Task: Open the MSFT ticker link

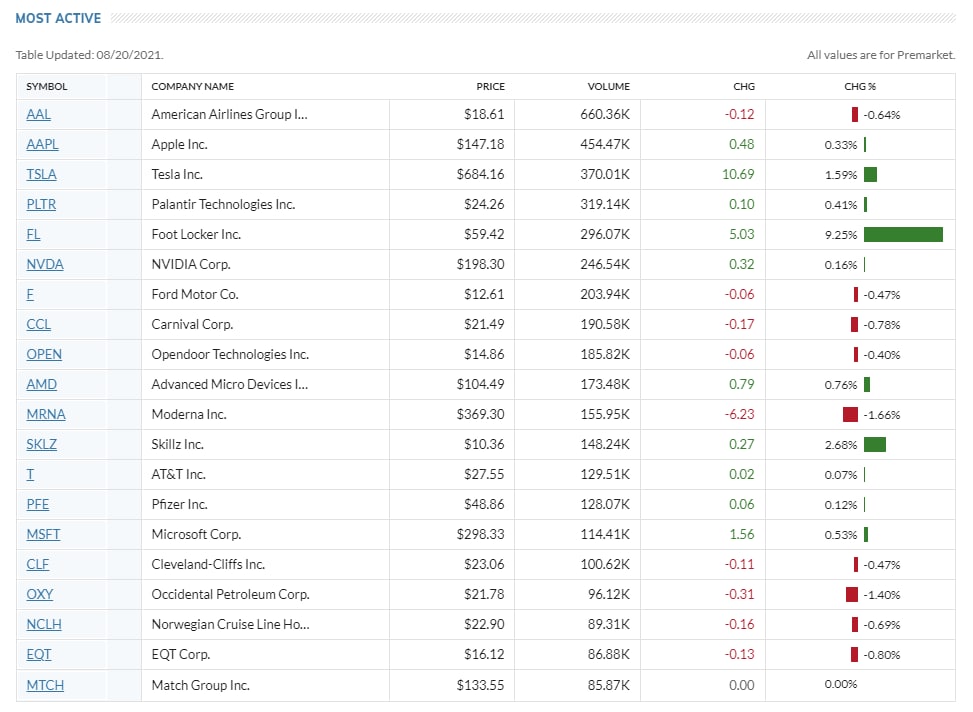Action: click(x=43, y=534)
